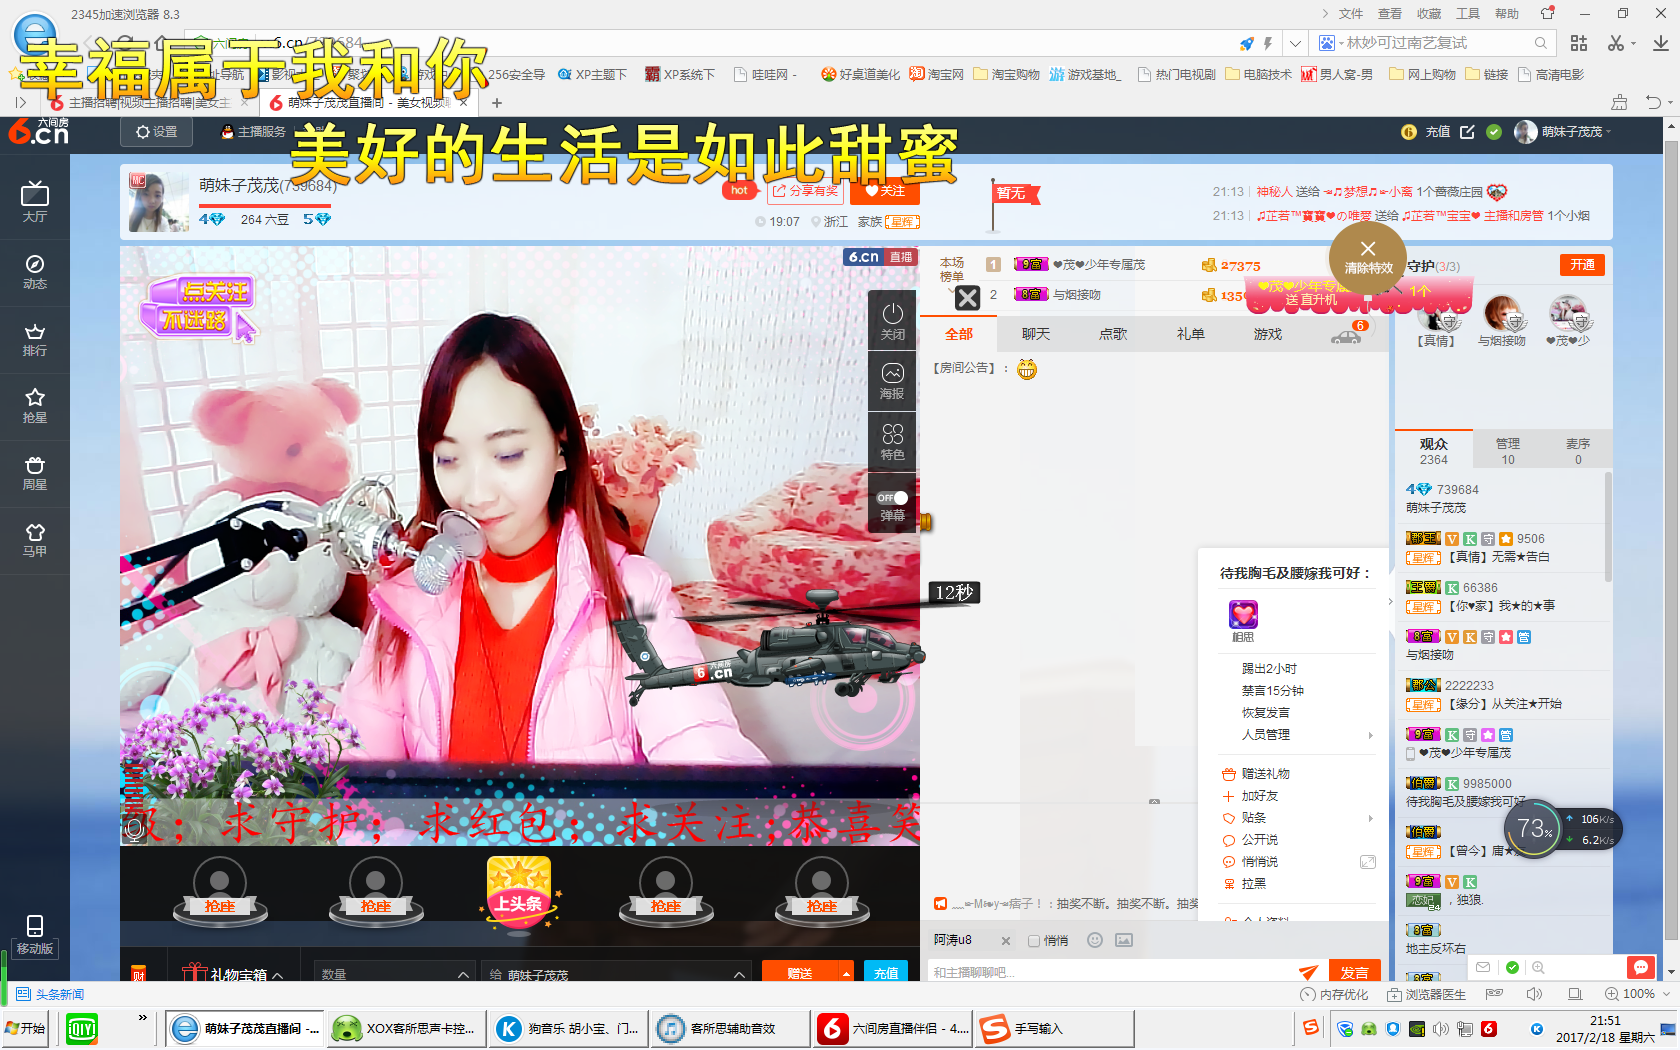Select 踢出2小时 in context menu
1680x1050 pixels.
click(1269, 669)
